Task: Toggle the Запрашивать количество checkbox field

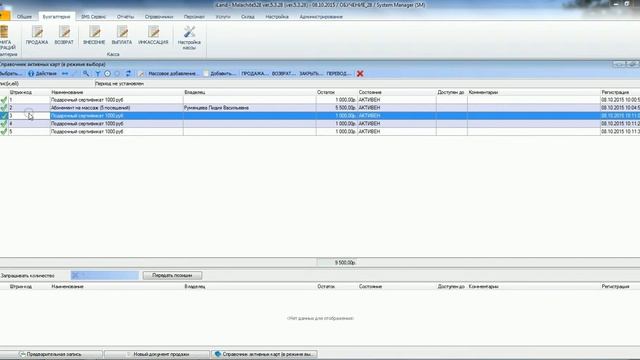Action: (x=105, y=276)
